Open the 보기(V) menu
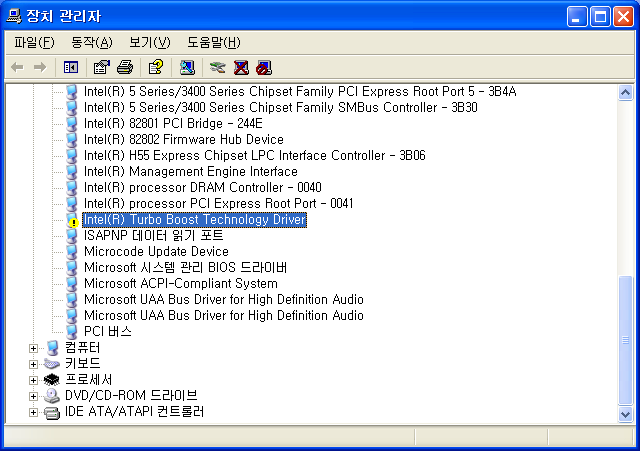 tap(150, 42)
